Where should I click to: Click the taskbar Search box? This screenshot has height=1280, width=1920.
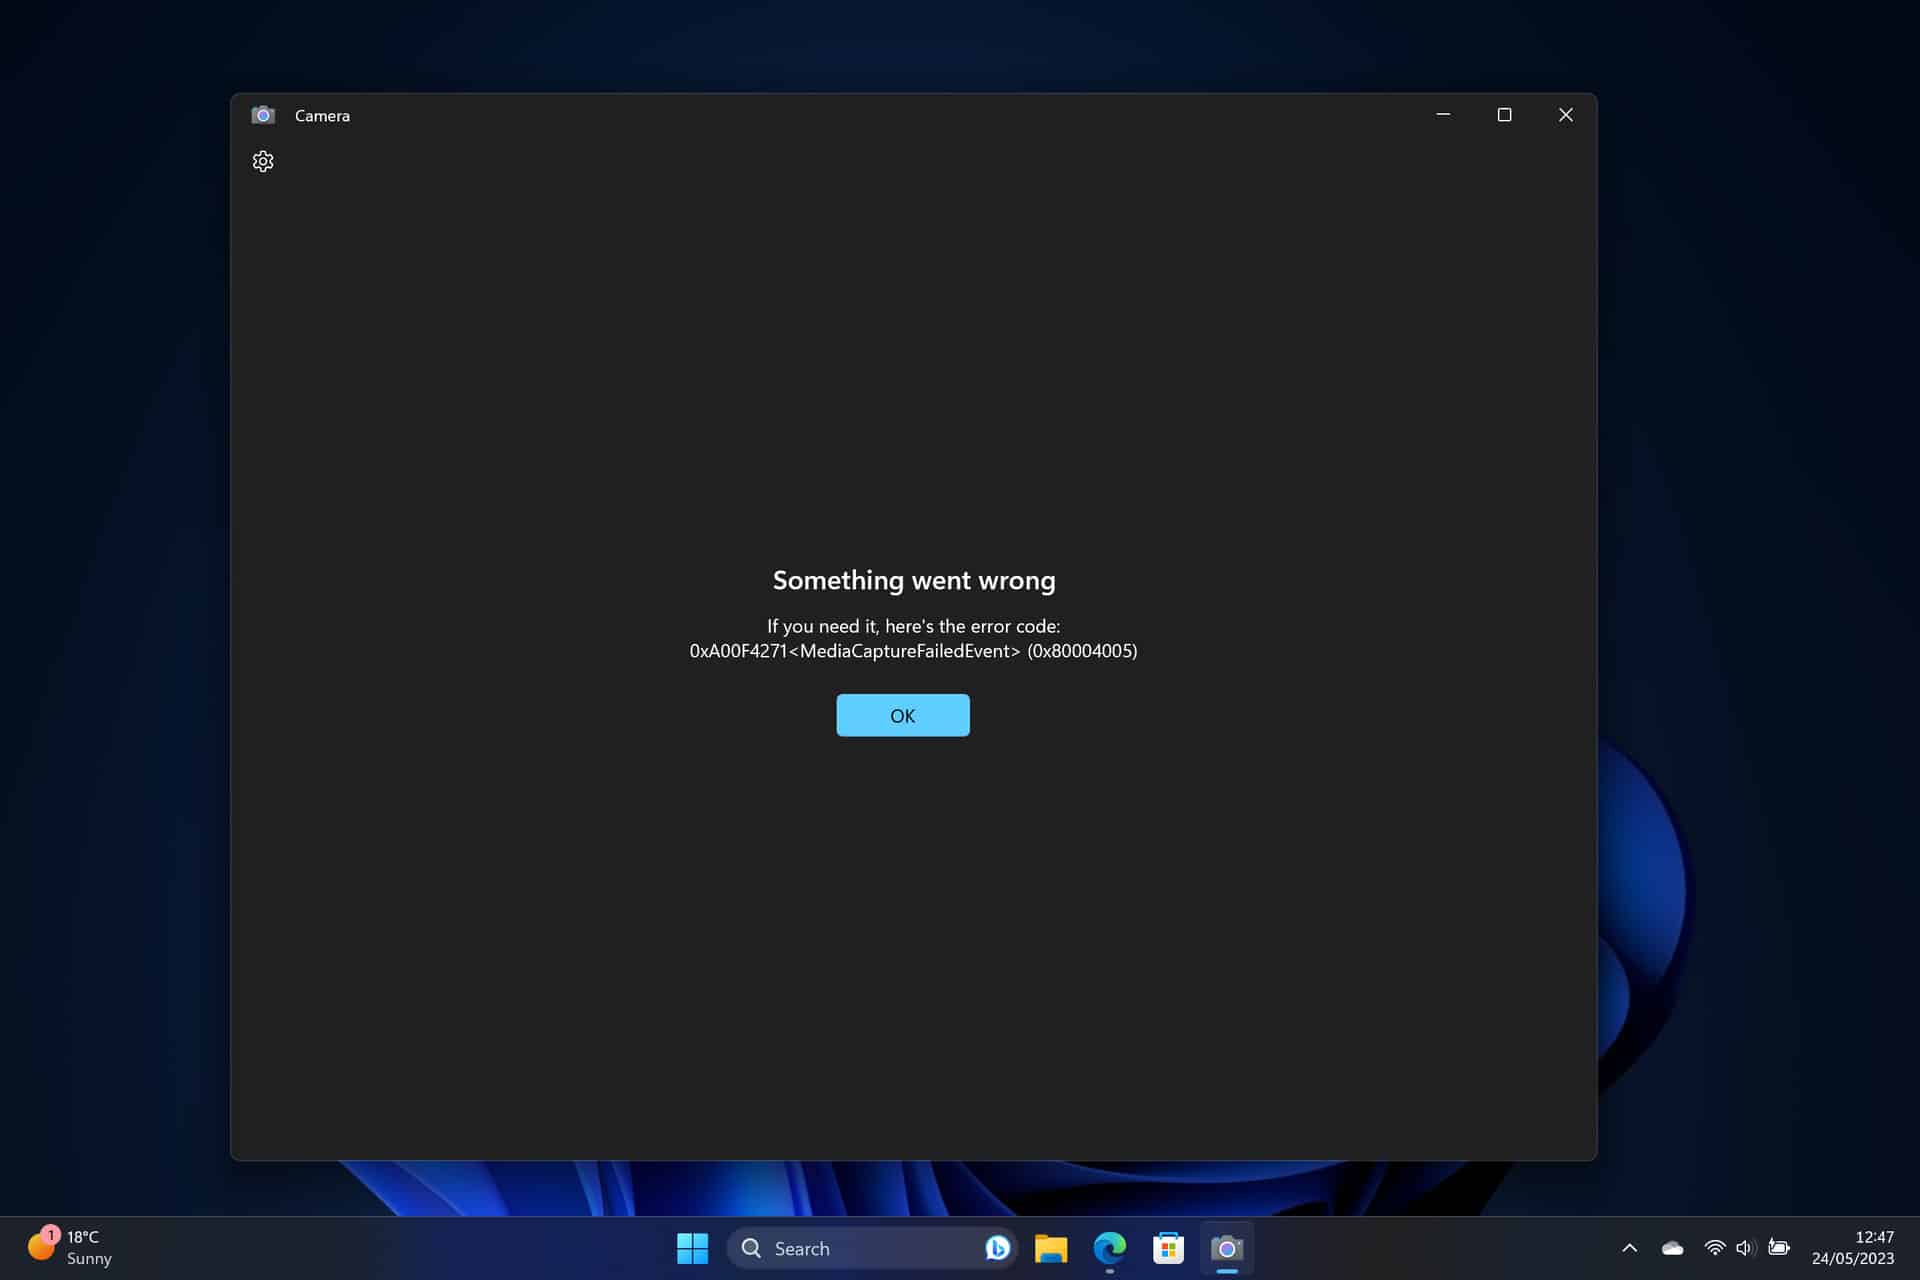[872, 1248]
